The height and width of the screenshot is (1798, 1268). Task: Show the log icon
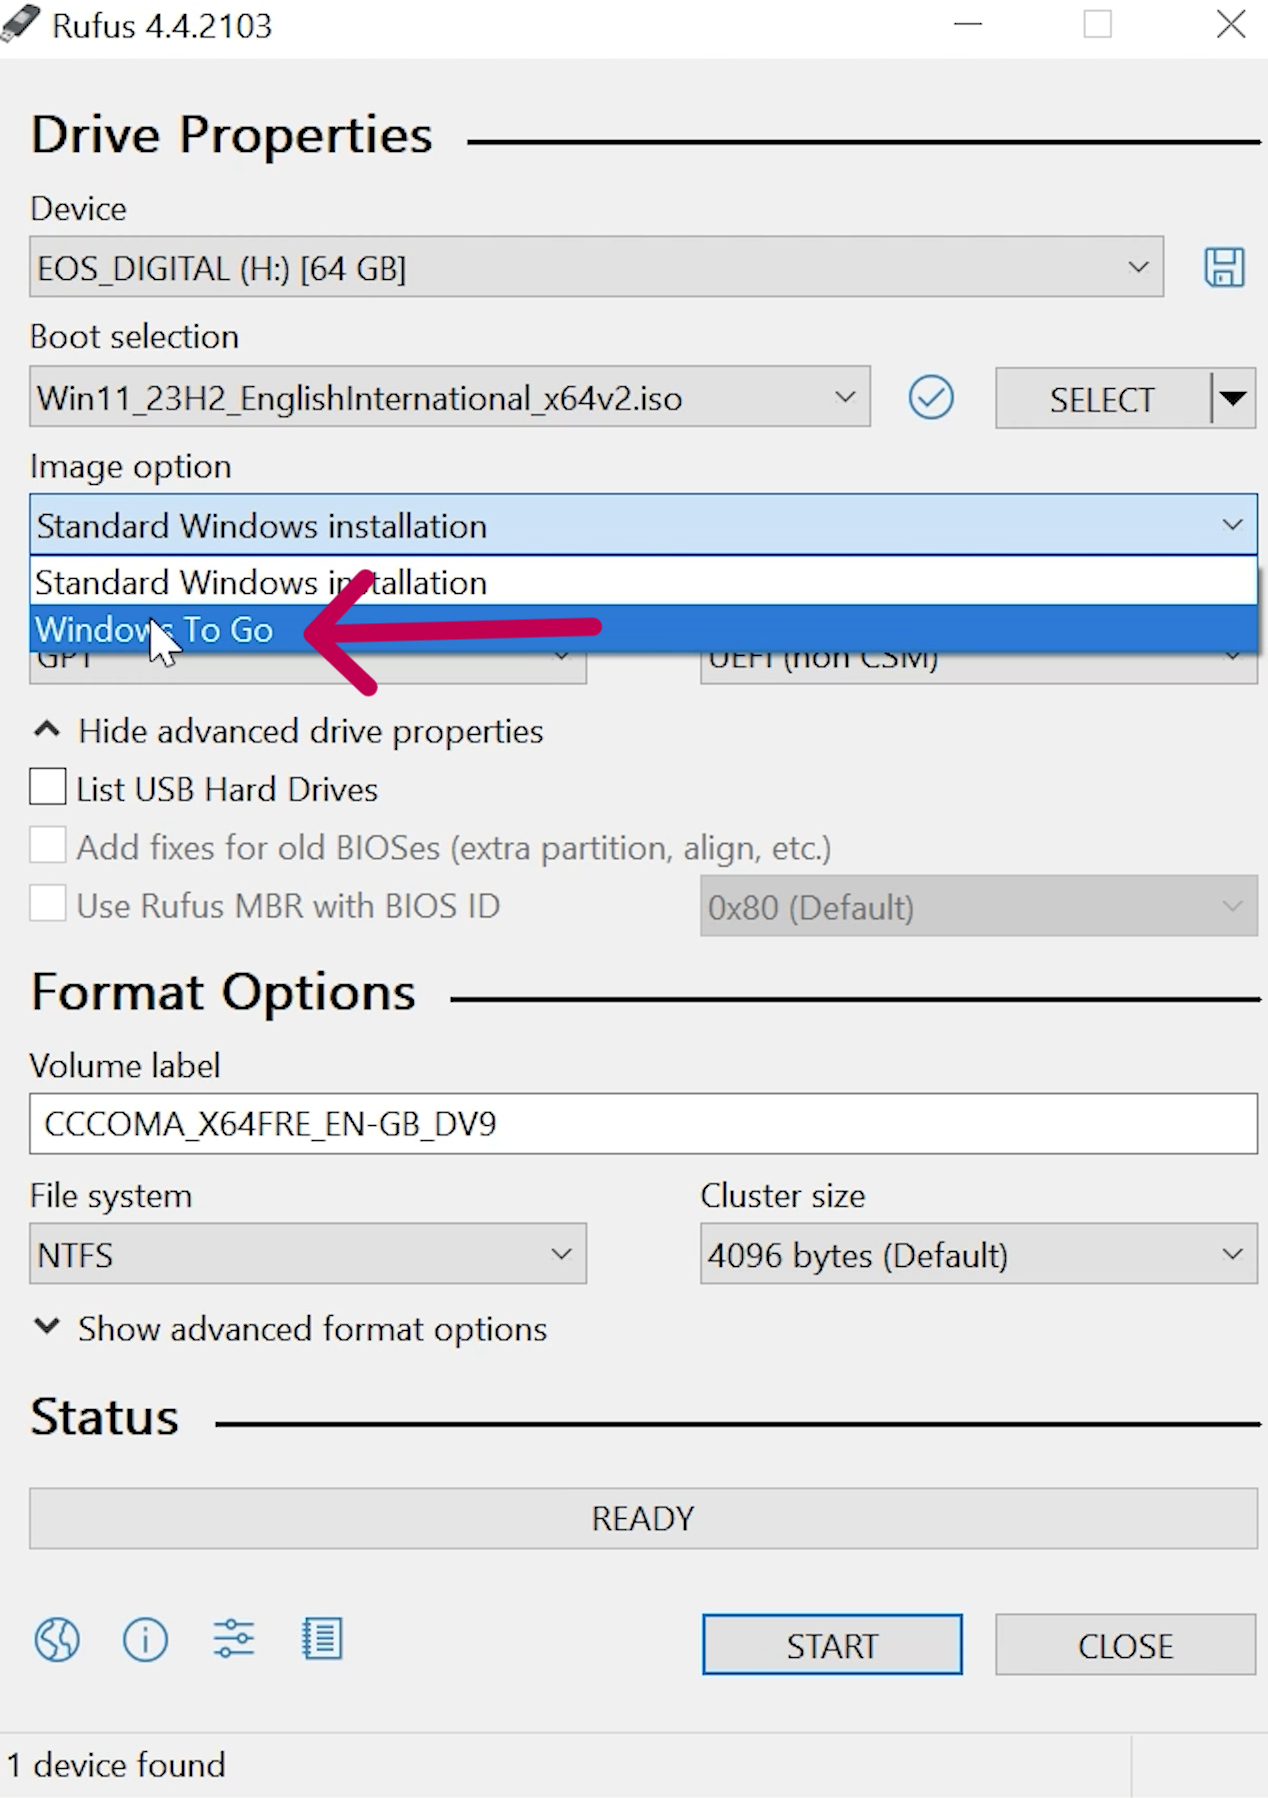(x=322, y=1640)
